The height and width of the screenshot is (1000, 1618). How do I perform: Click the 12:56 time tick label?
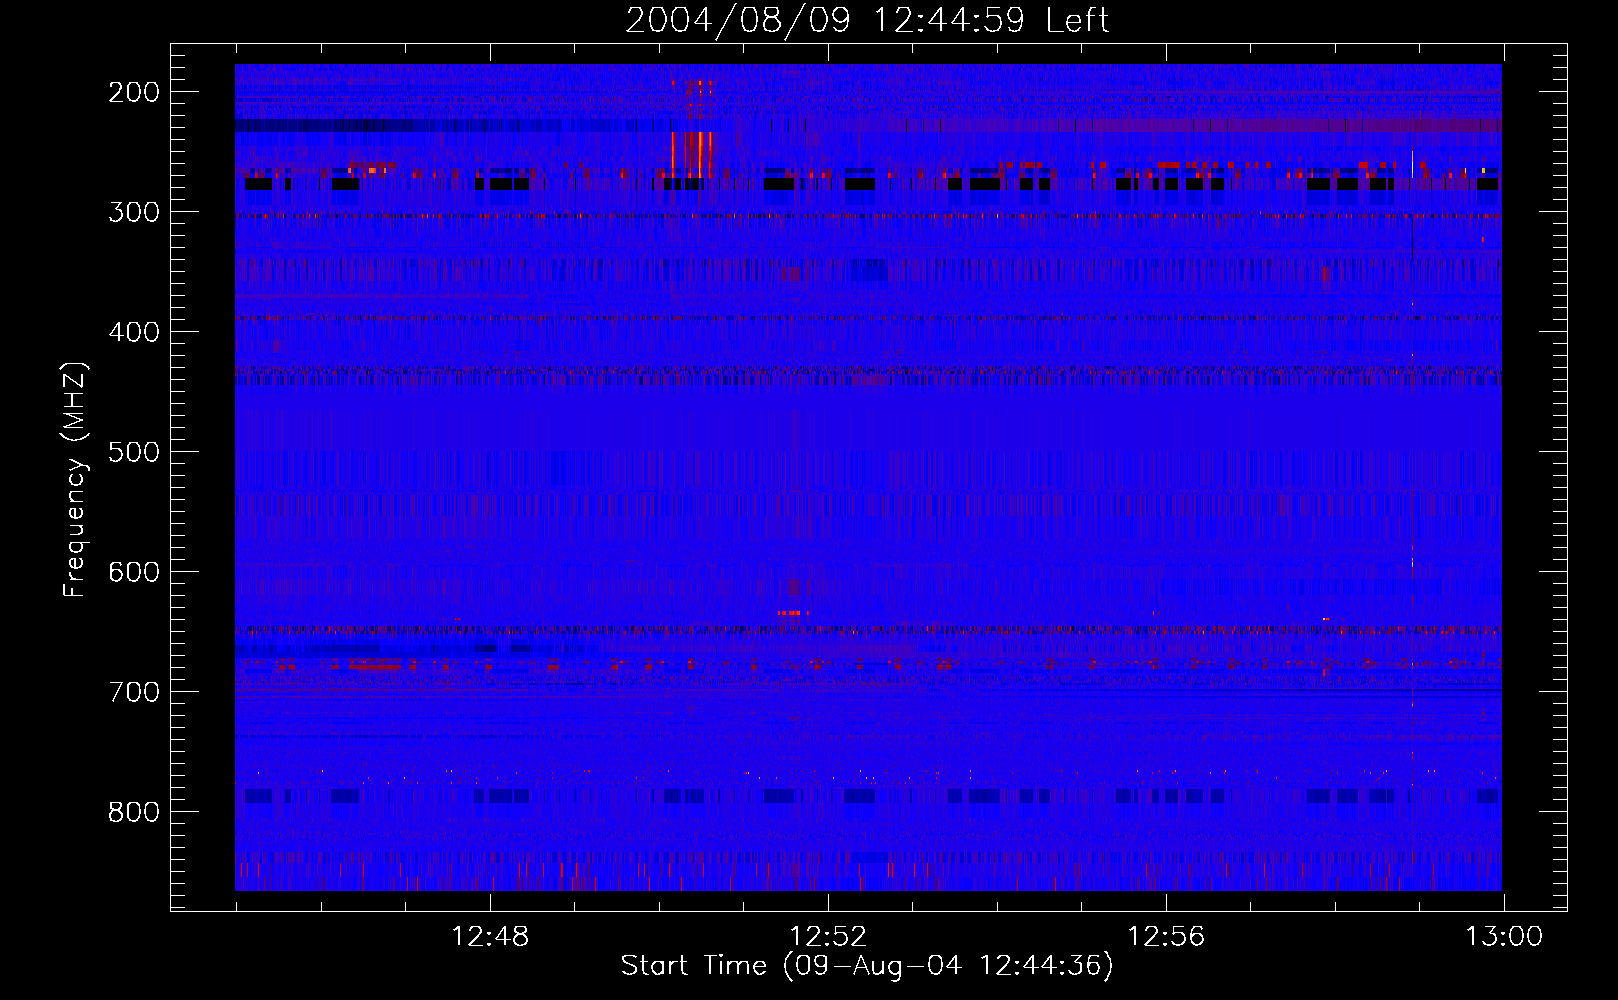pyautogui.click(x=1166, y=937)
